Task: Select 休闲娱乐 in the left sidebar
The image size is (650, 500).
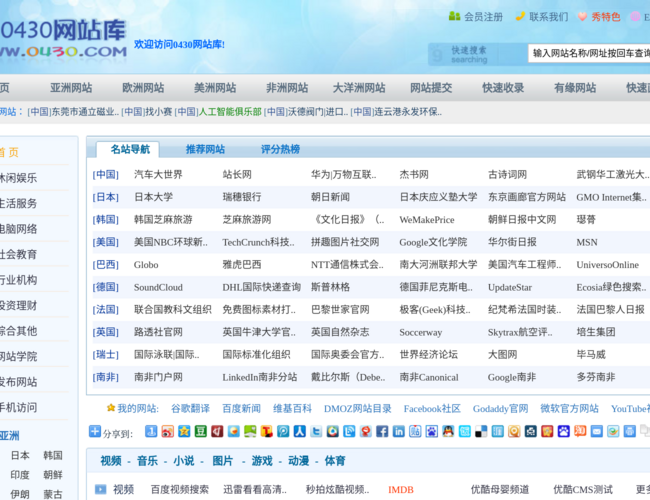Action: point(18,178)
